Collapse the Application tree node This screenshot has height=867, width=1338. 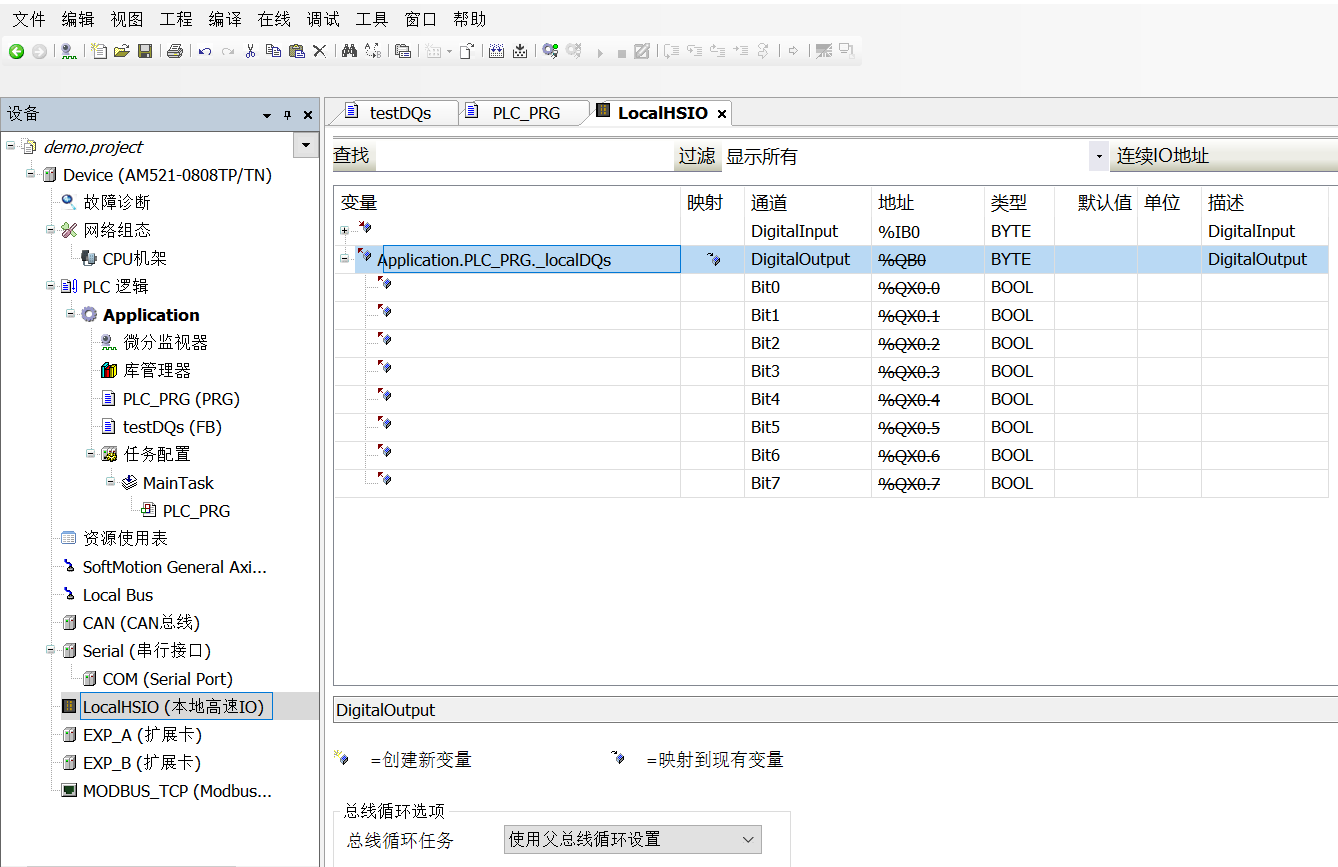coord(71,314)
